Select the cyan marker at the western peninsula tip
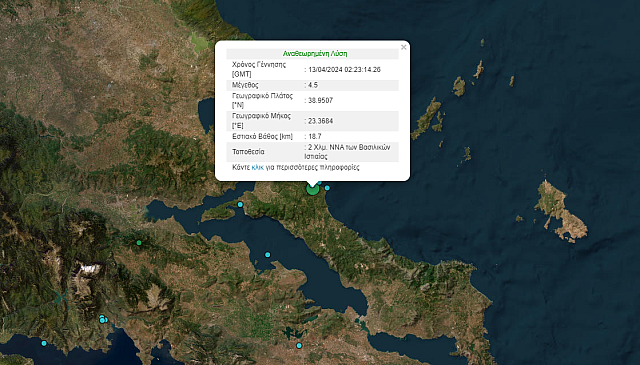Screen dimensions: 640x365 (240, 204)
